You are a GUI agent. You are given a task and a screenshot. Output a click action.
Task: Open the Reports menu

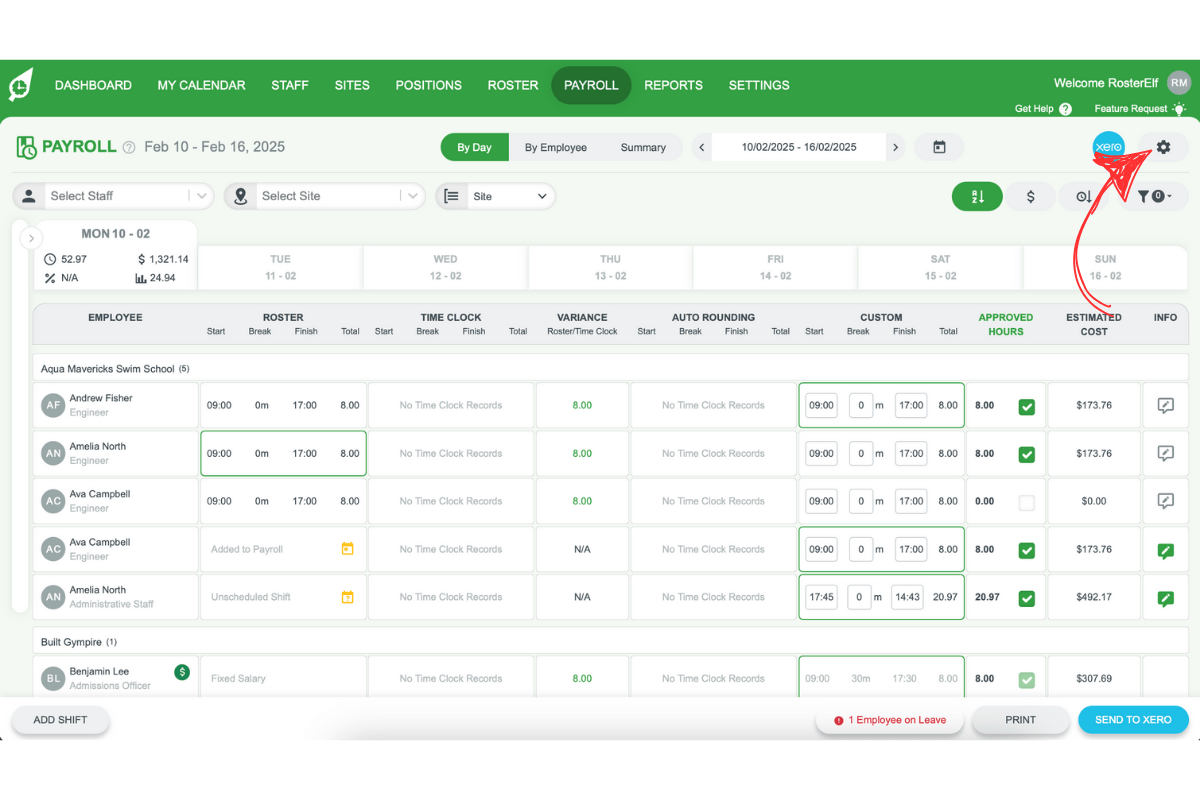[673, 85]
